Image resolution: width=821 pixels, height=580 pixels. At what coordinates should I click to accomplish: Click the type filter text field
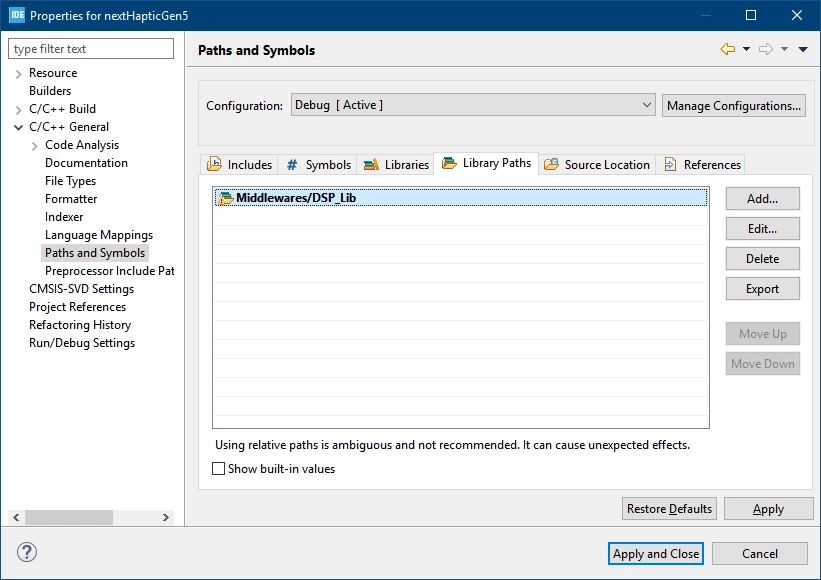click(x=91, y=49)
